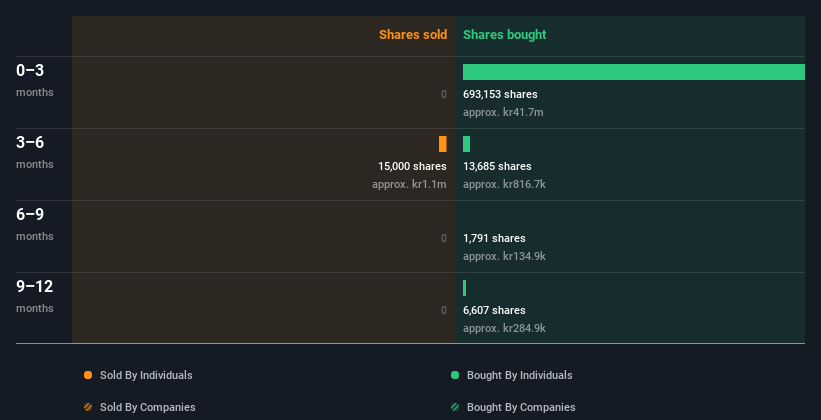Select the green 9–12 months shares bought bar
Screen dimensions: 821x420
click(464, 288)
